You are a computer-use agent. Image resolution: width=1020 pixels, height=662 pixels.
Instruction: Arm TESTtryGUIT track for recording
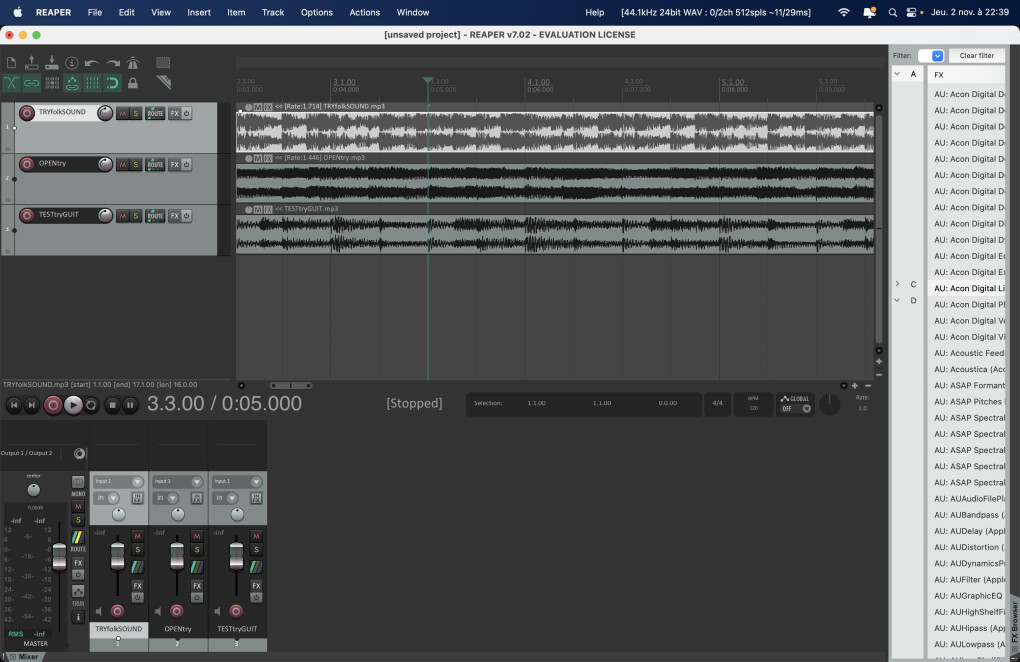(x=27, y=215)
